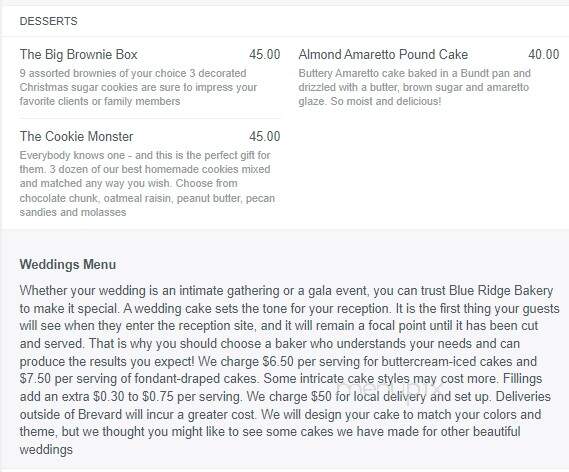Image resolution: width=569 pixels, height=472 pixels.
Task: Click the "fondant-draped cakes" text
Action: point(196,379)
